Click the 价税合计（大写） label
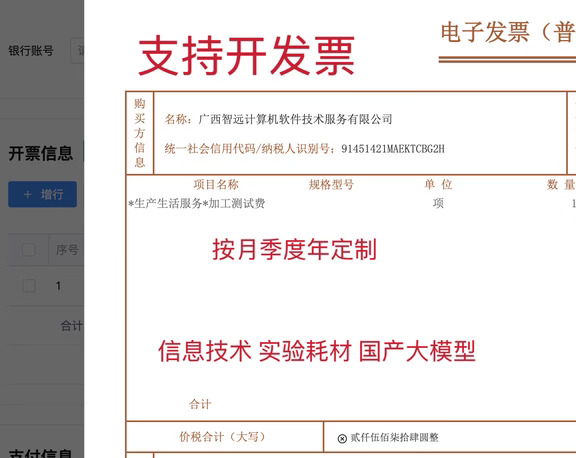The width and height of the screenshot is (576, 458). (x=222, y=437)
